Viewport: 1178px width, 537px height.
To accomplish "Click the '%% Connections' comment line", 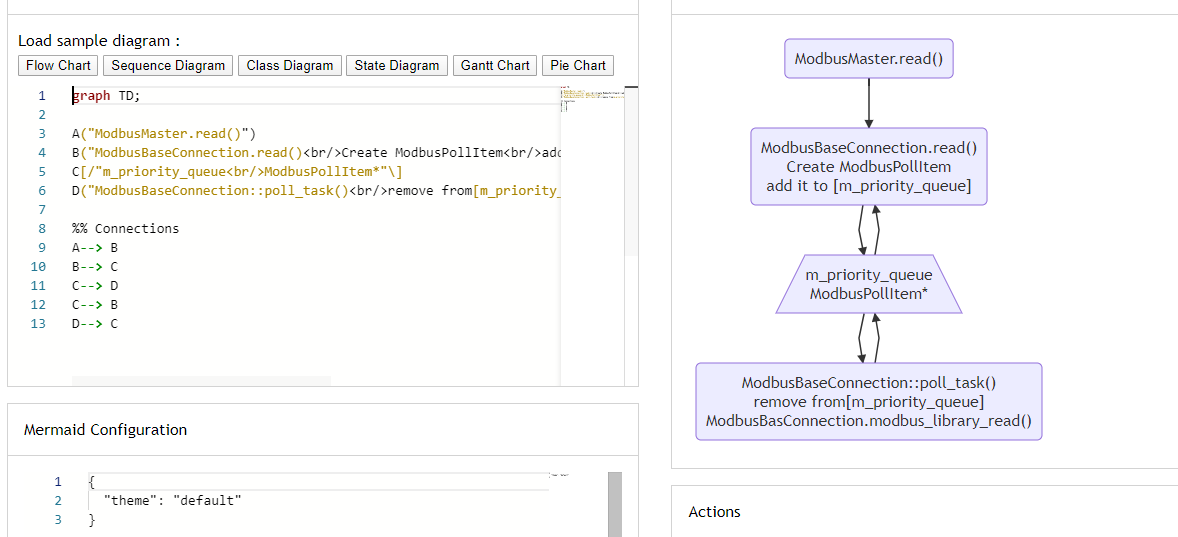I will [125, 228].
